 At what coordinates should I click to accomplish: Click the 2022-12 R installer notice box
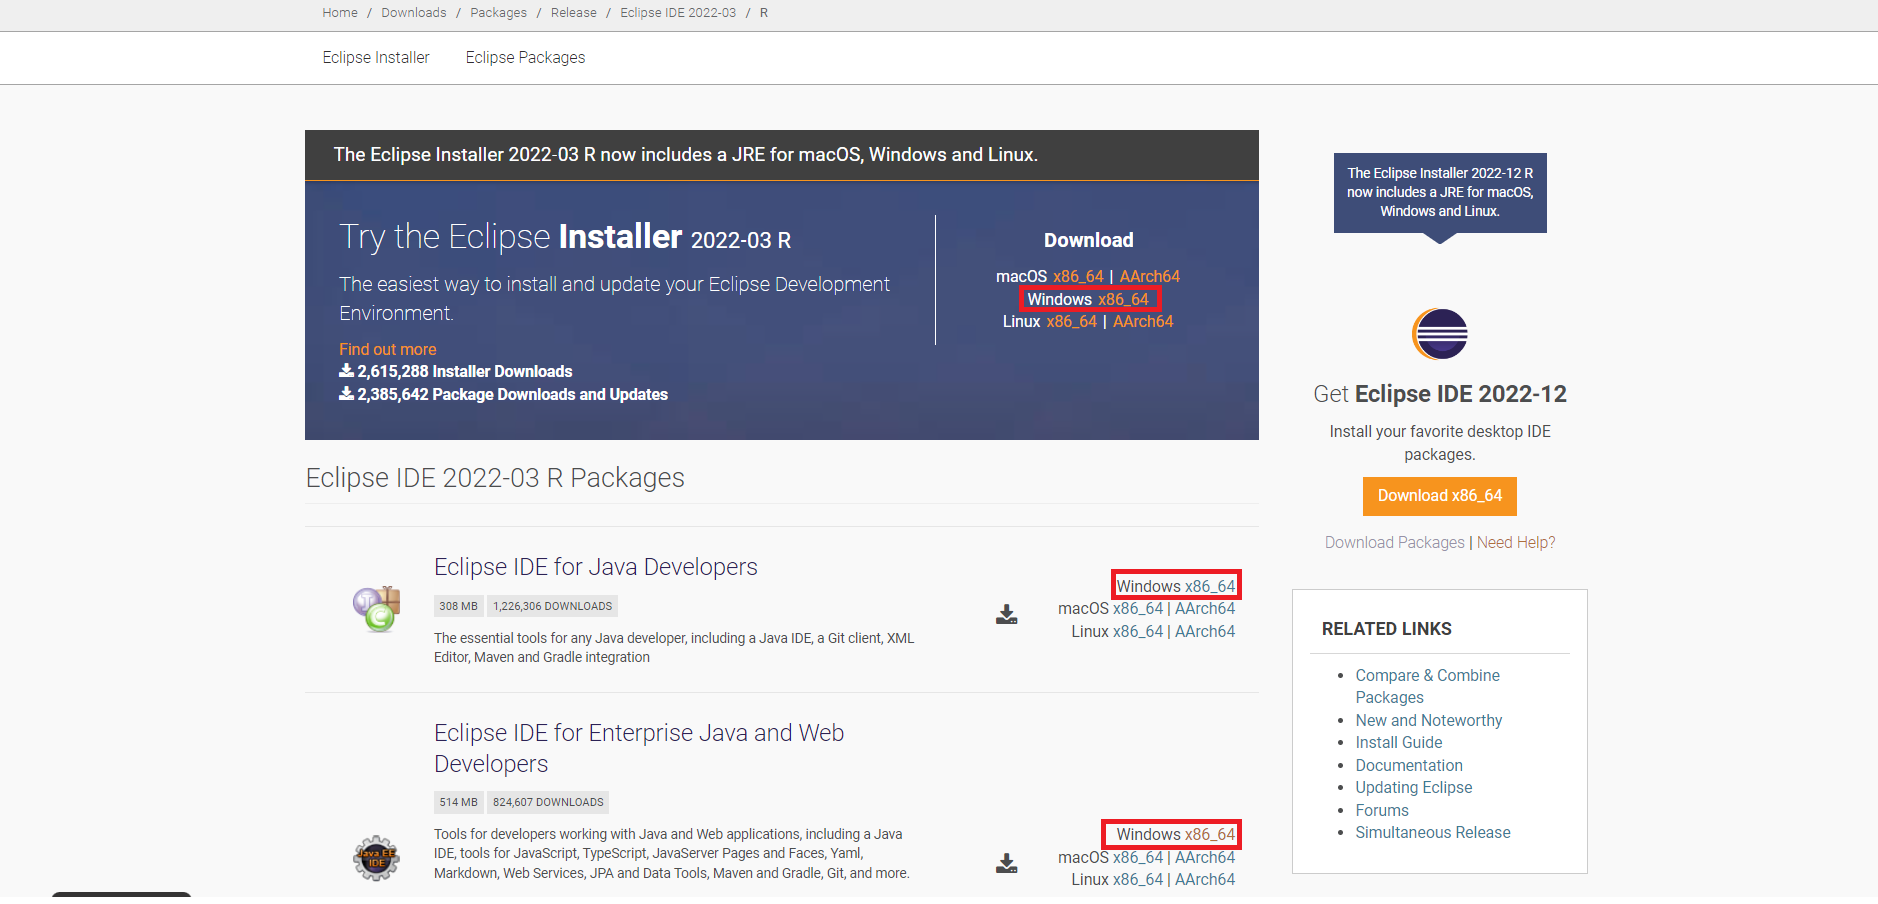1440,193
